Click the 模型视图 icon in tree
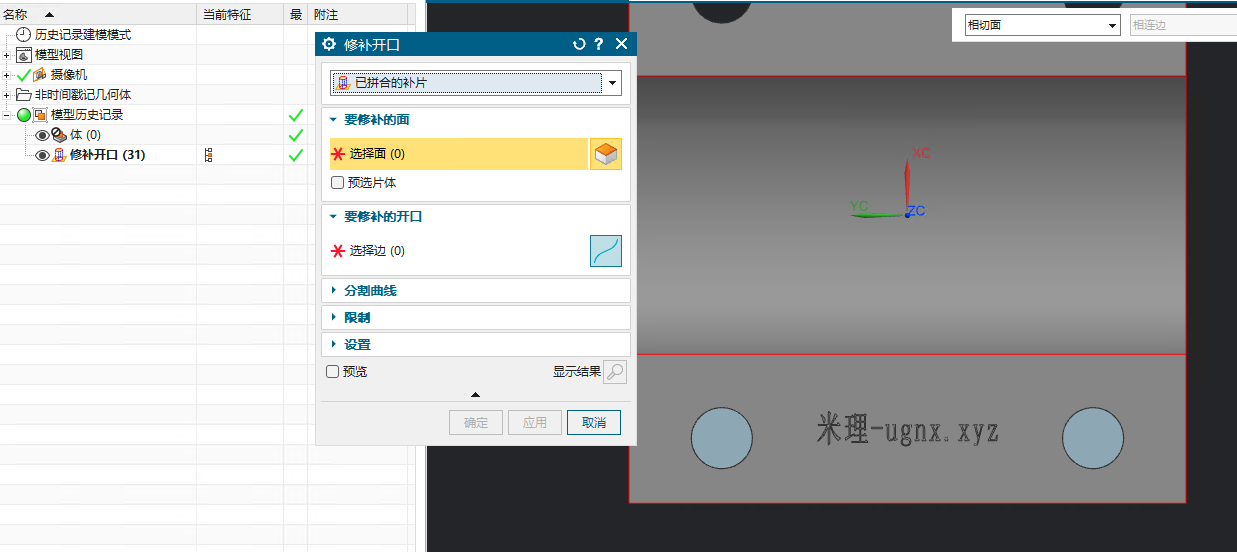Screen dimensions: 1237x552 (24, 55)
